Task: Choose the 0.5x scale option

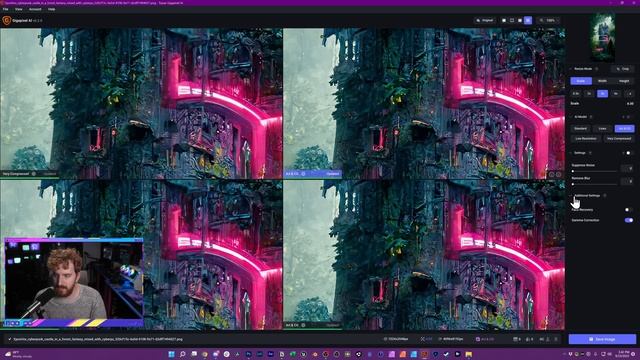Action: click(x=576, y=93)
